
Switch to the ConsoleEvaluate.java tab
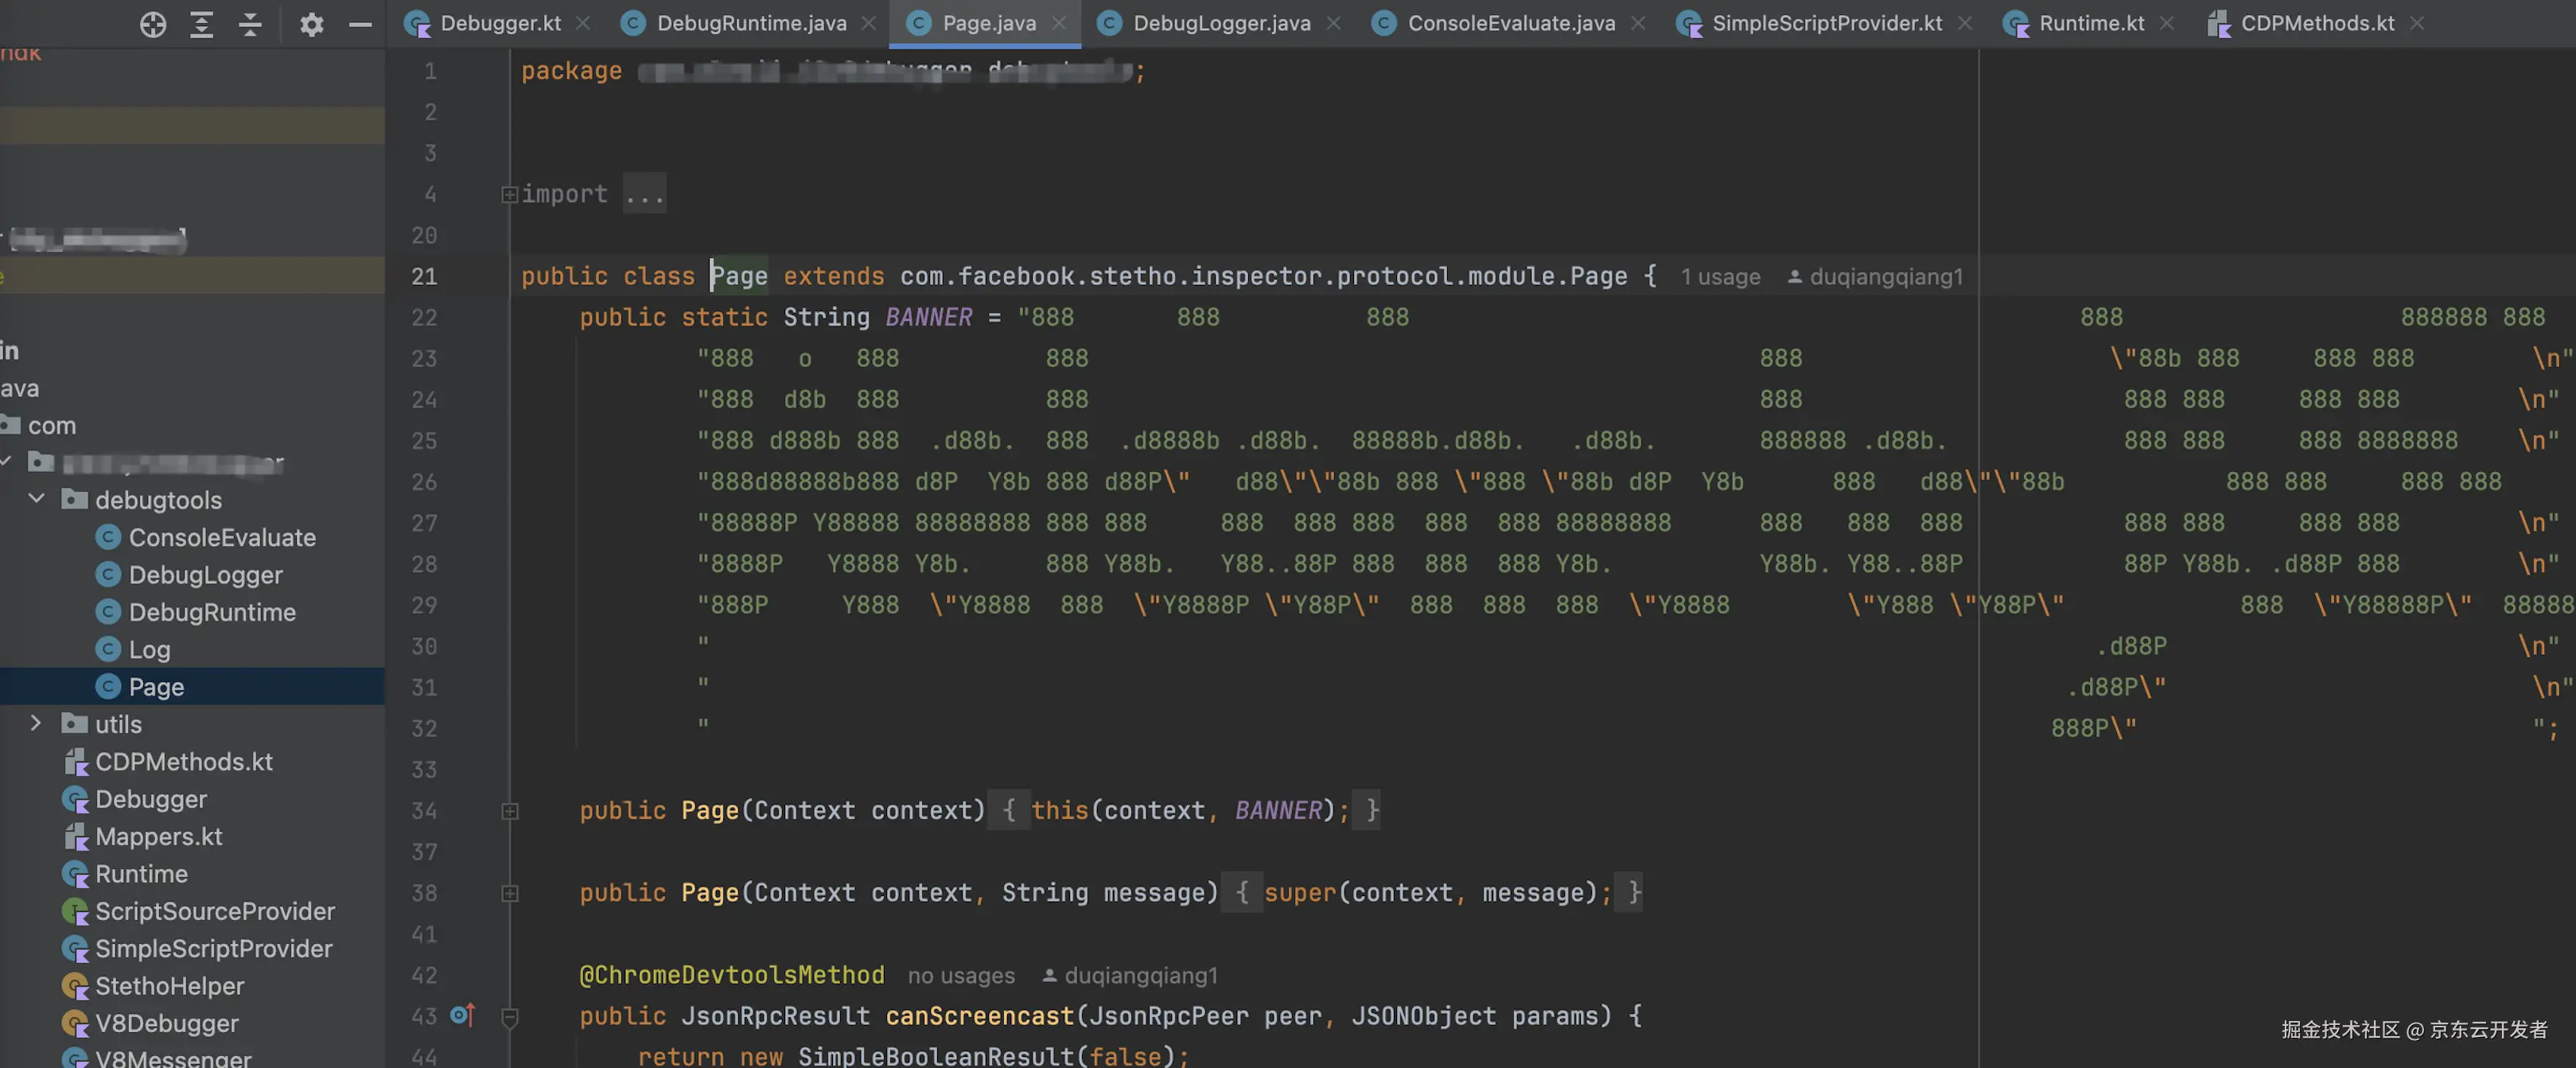(x=1510, y=23)
